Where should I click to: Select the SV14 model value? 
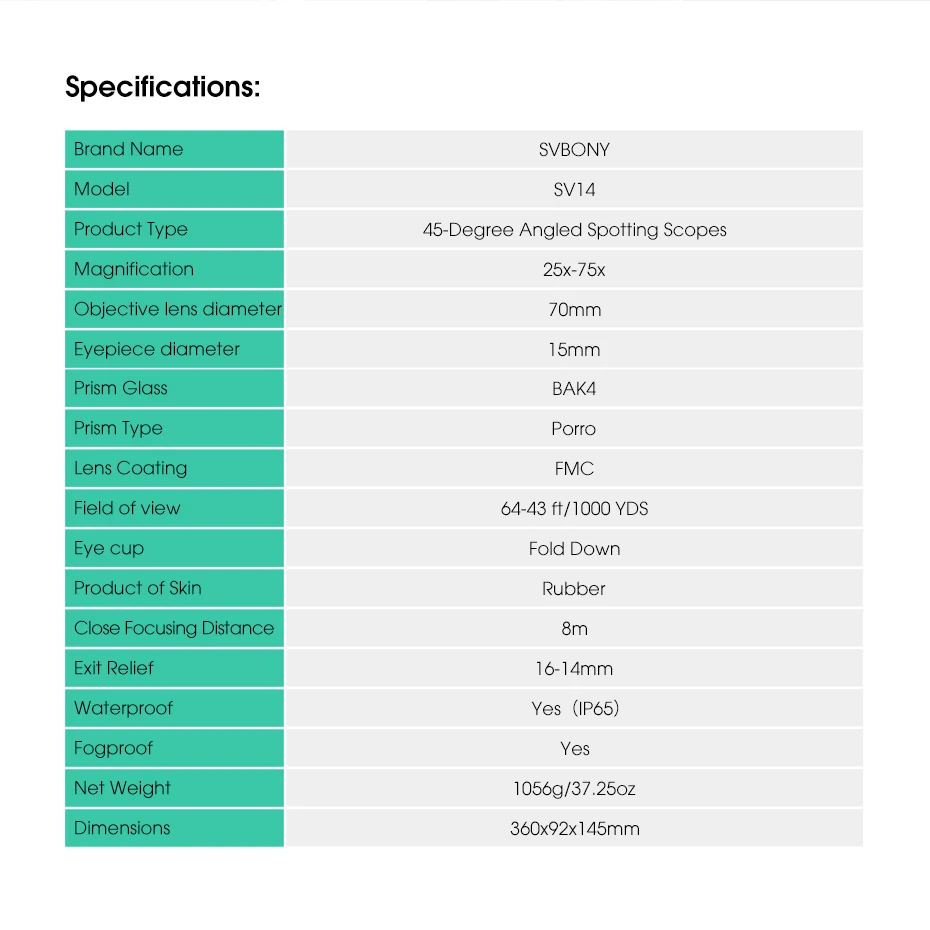574,190
